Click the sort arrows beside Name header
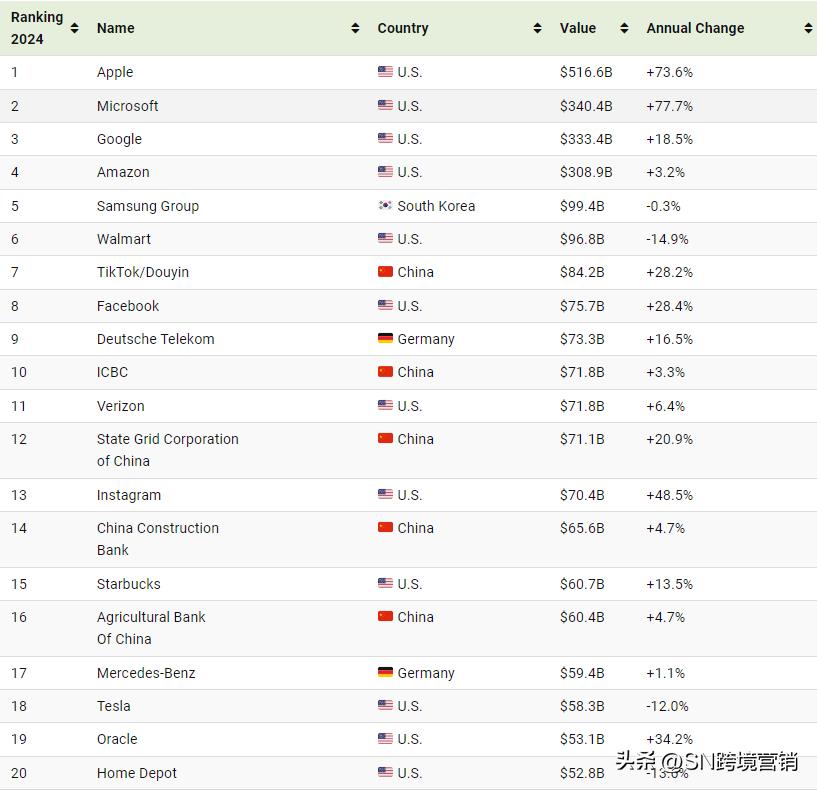Image resolution: width=817 pixels, height=790 pixels. coord(355,28)
